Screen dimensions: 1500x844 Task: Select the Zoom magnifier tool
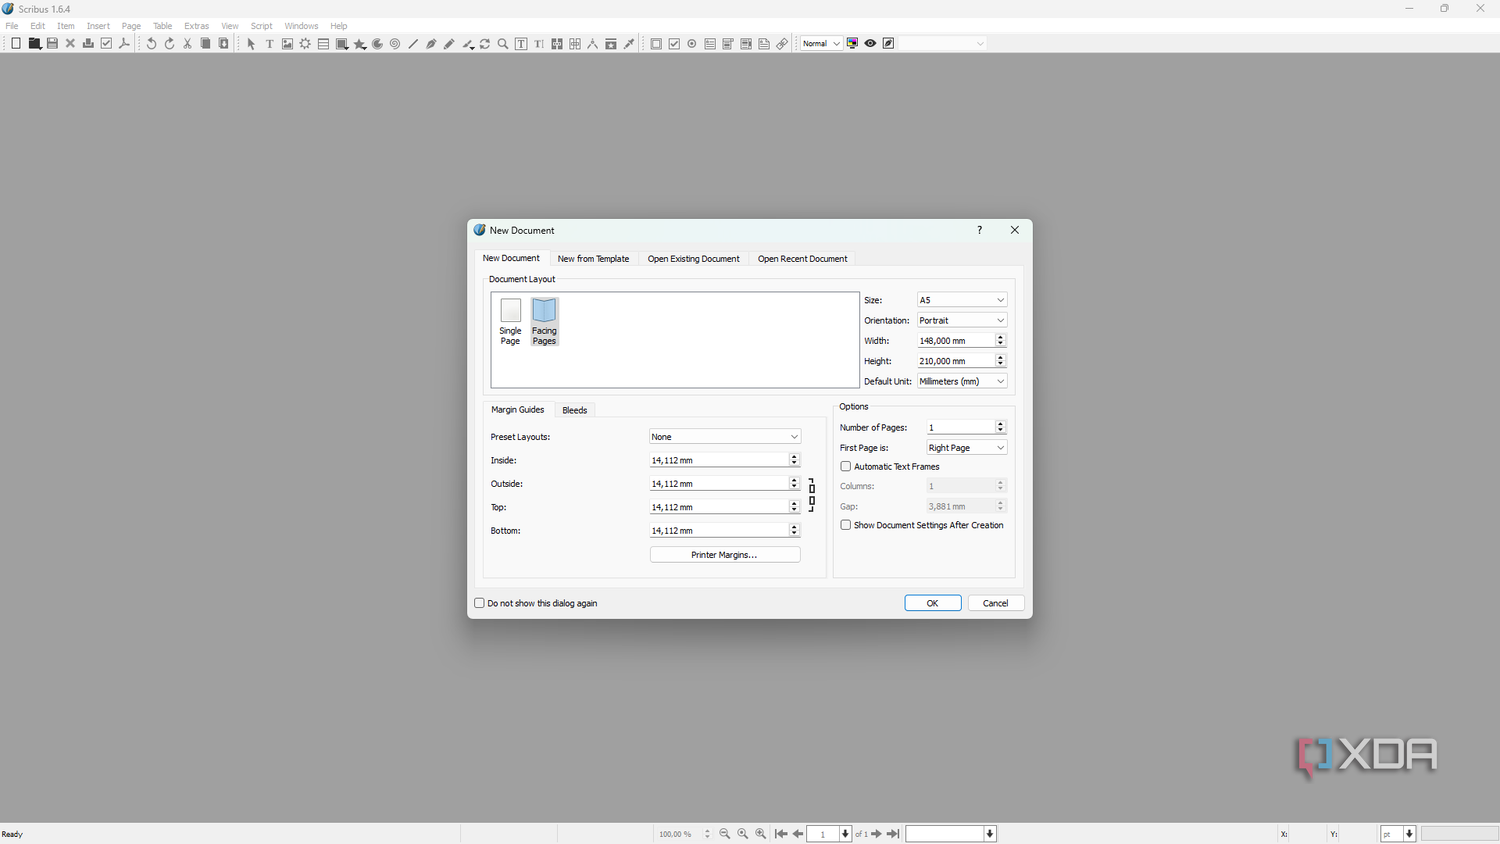pyautogui.click(x=503, y=44)
